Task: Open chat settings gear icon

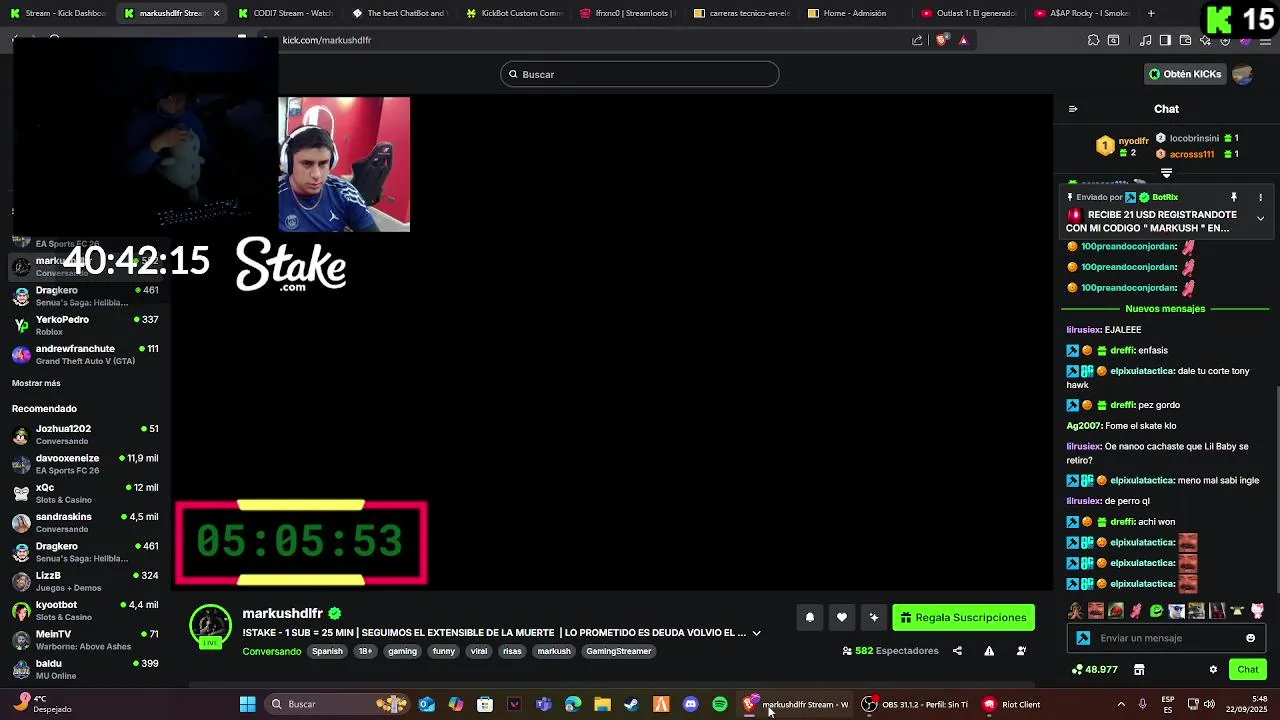Action: point(1213,670)
